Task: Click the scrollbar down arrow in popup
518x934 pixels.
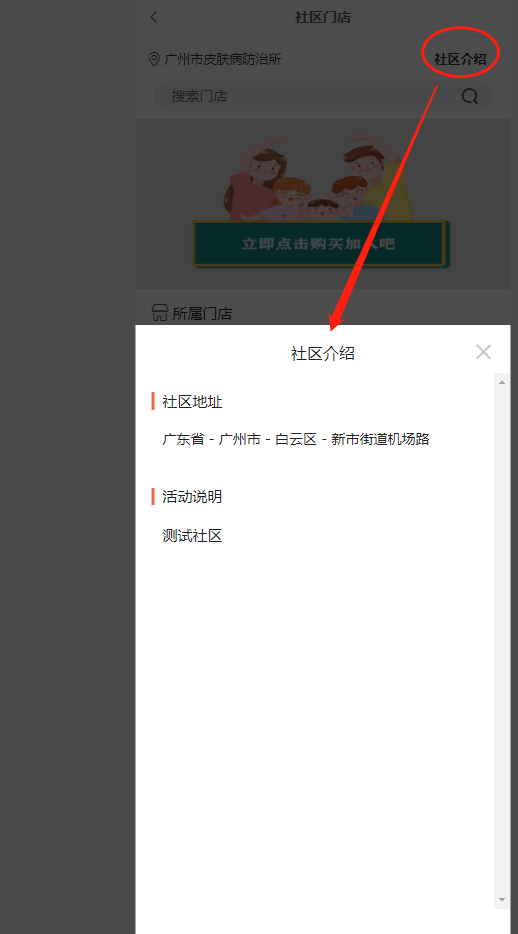Action: [x=502, y=899]
